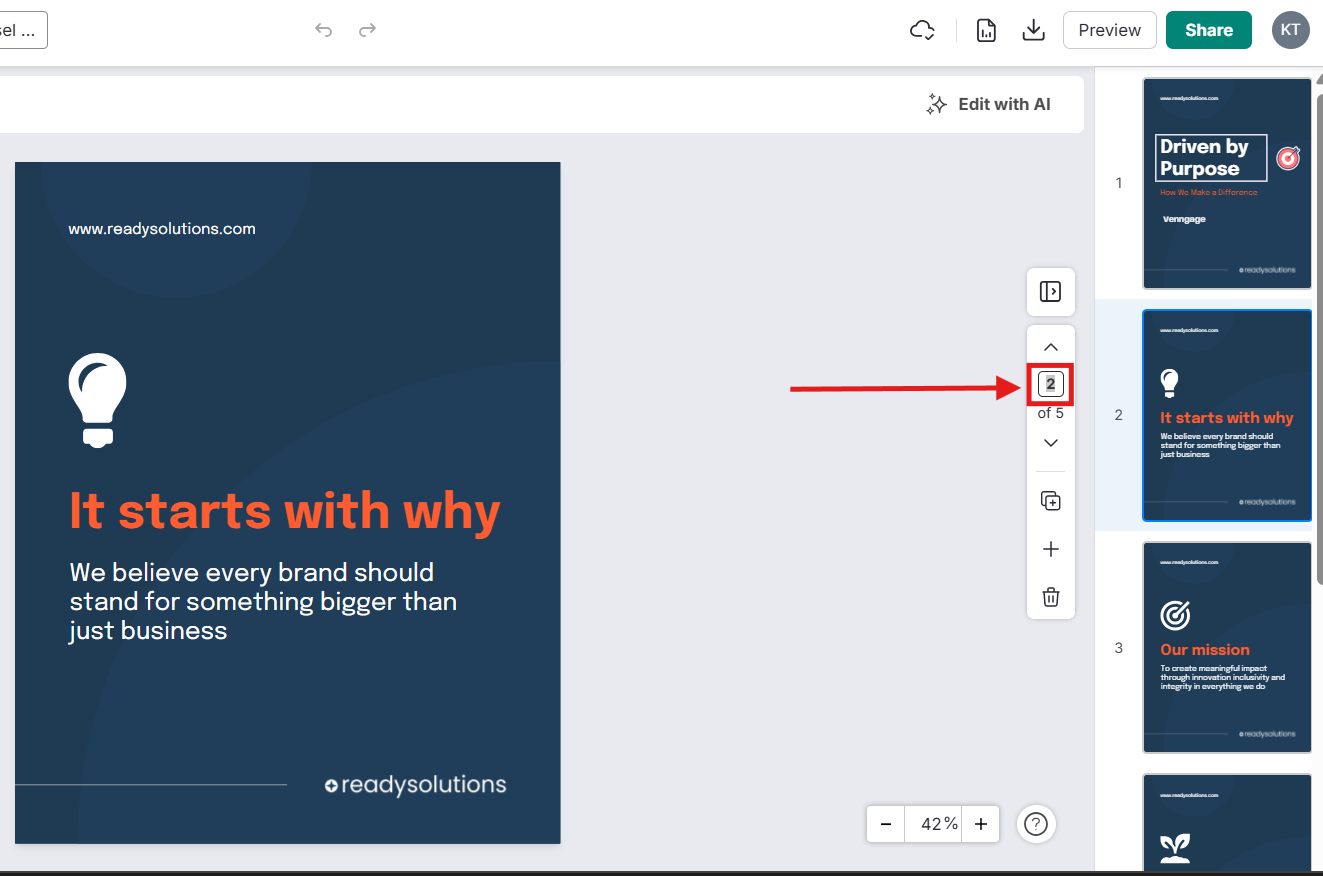
Task: Click the Preview button
Action: pos(1109,30)
